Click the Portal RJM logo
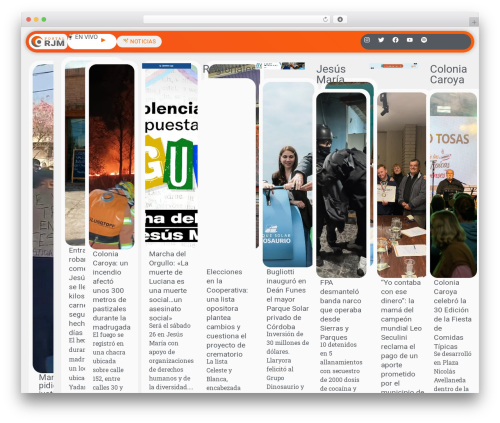Screen dimensions: 500x423 click(48, 42)
